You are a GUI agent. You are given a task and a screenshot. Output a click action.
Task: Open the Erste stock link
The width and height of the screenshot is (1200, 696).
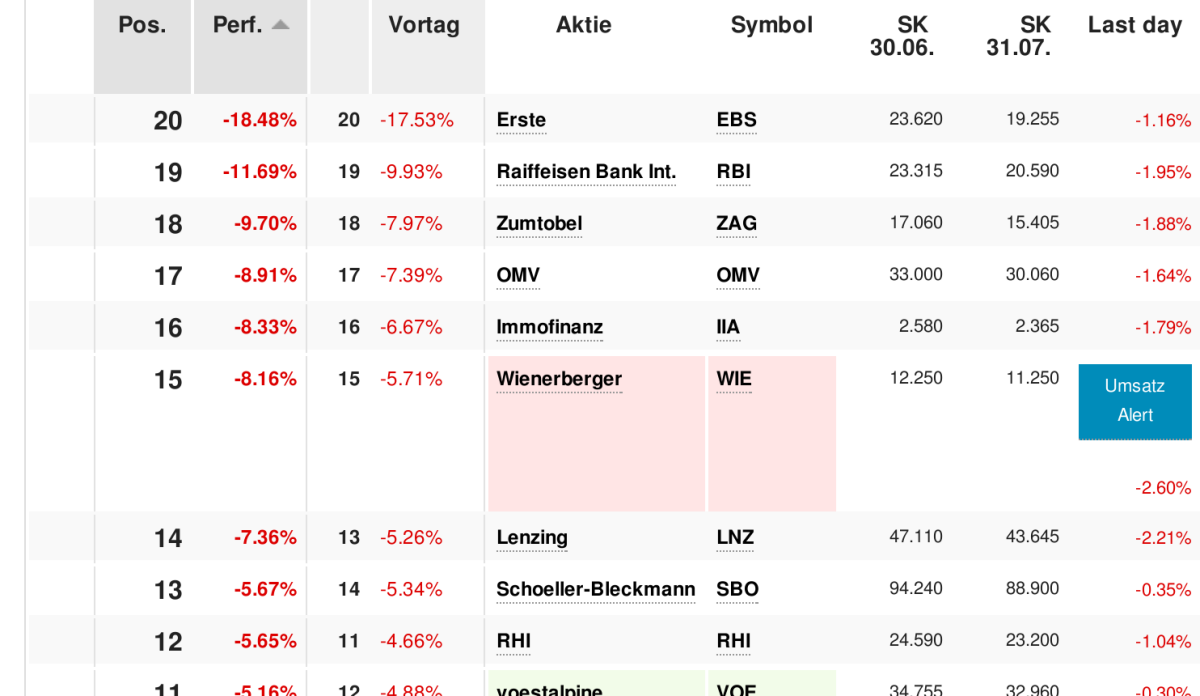[521, 120]
